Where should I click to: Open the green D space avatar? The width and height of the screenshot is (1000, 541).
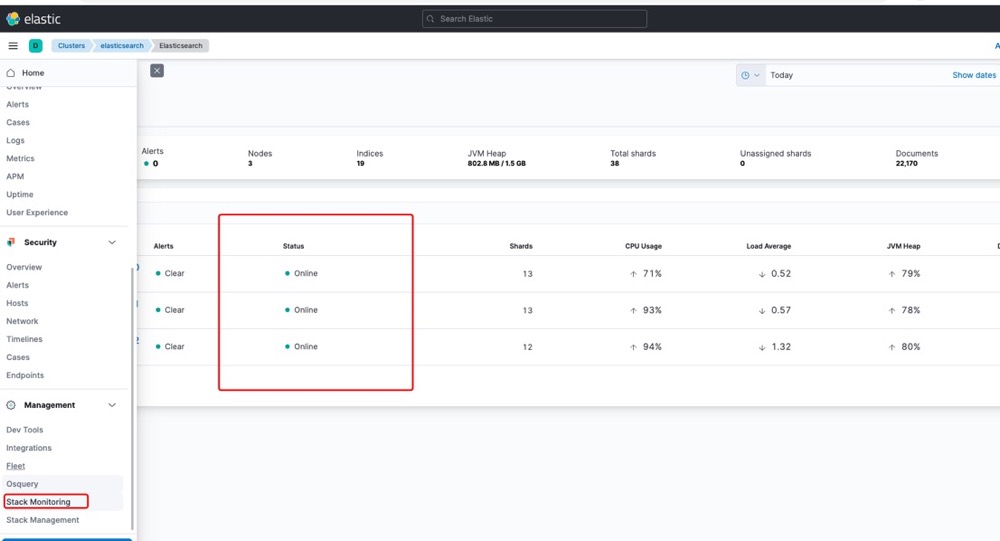(35, 46)
